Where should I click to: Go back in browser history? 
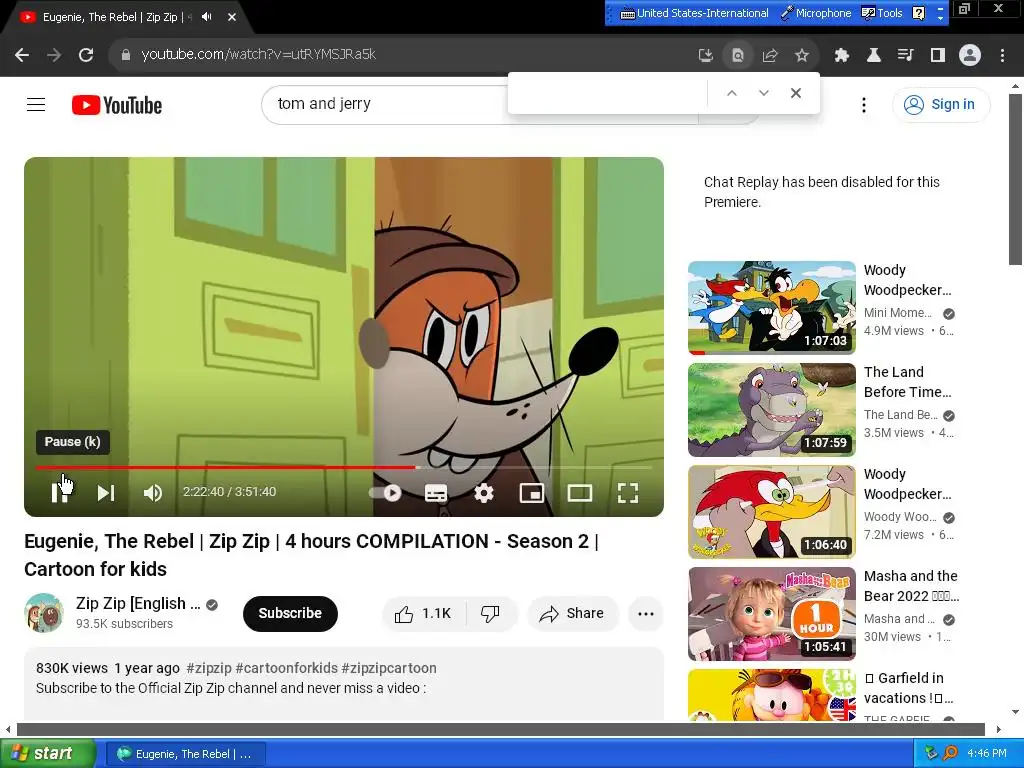22,55
